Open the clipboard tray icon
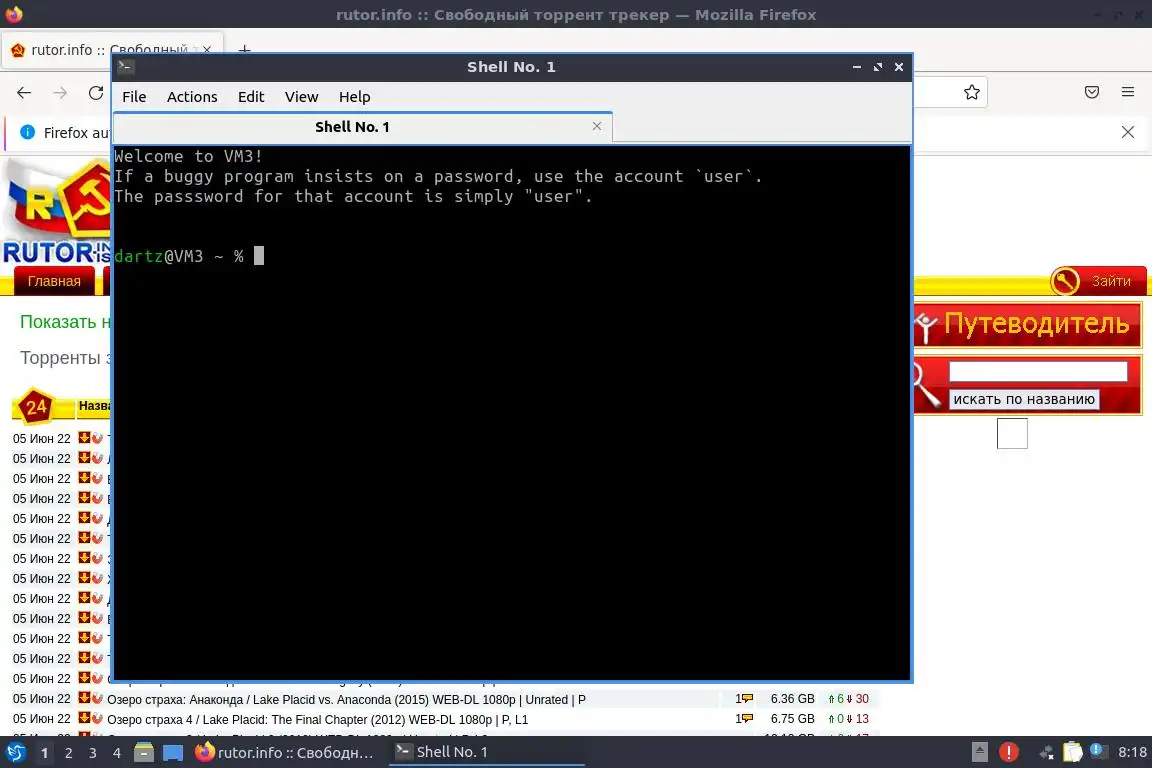 tap(1073, 752)
